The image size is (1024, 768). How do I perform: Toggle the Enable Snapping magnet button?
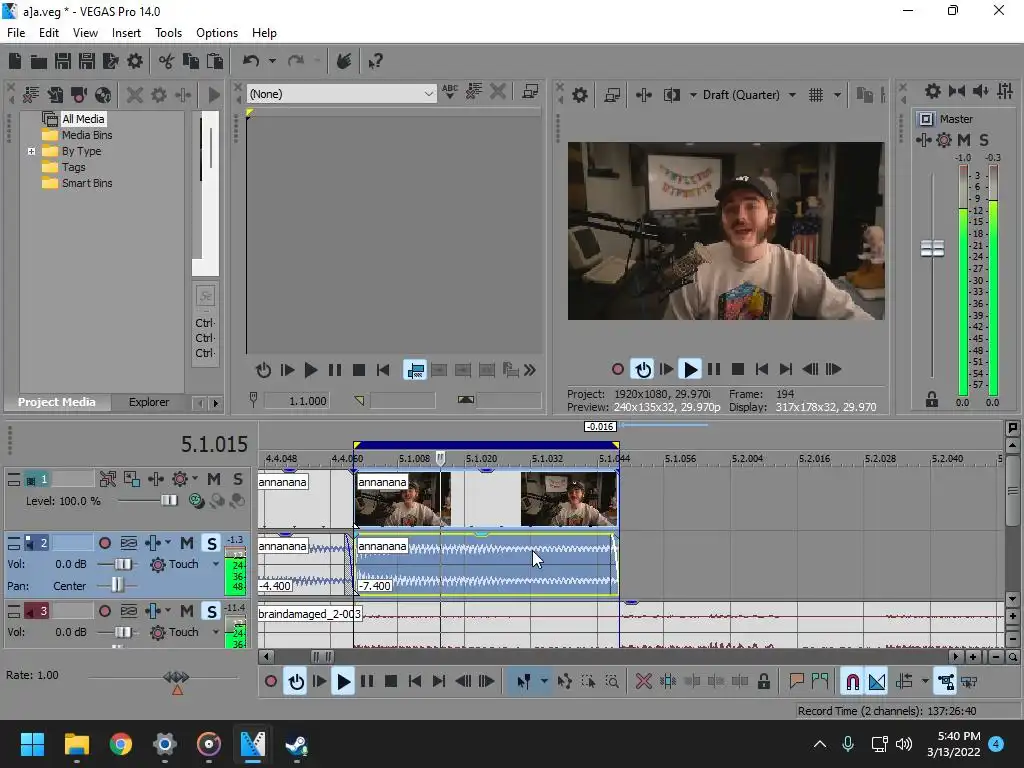852,682
